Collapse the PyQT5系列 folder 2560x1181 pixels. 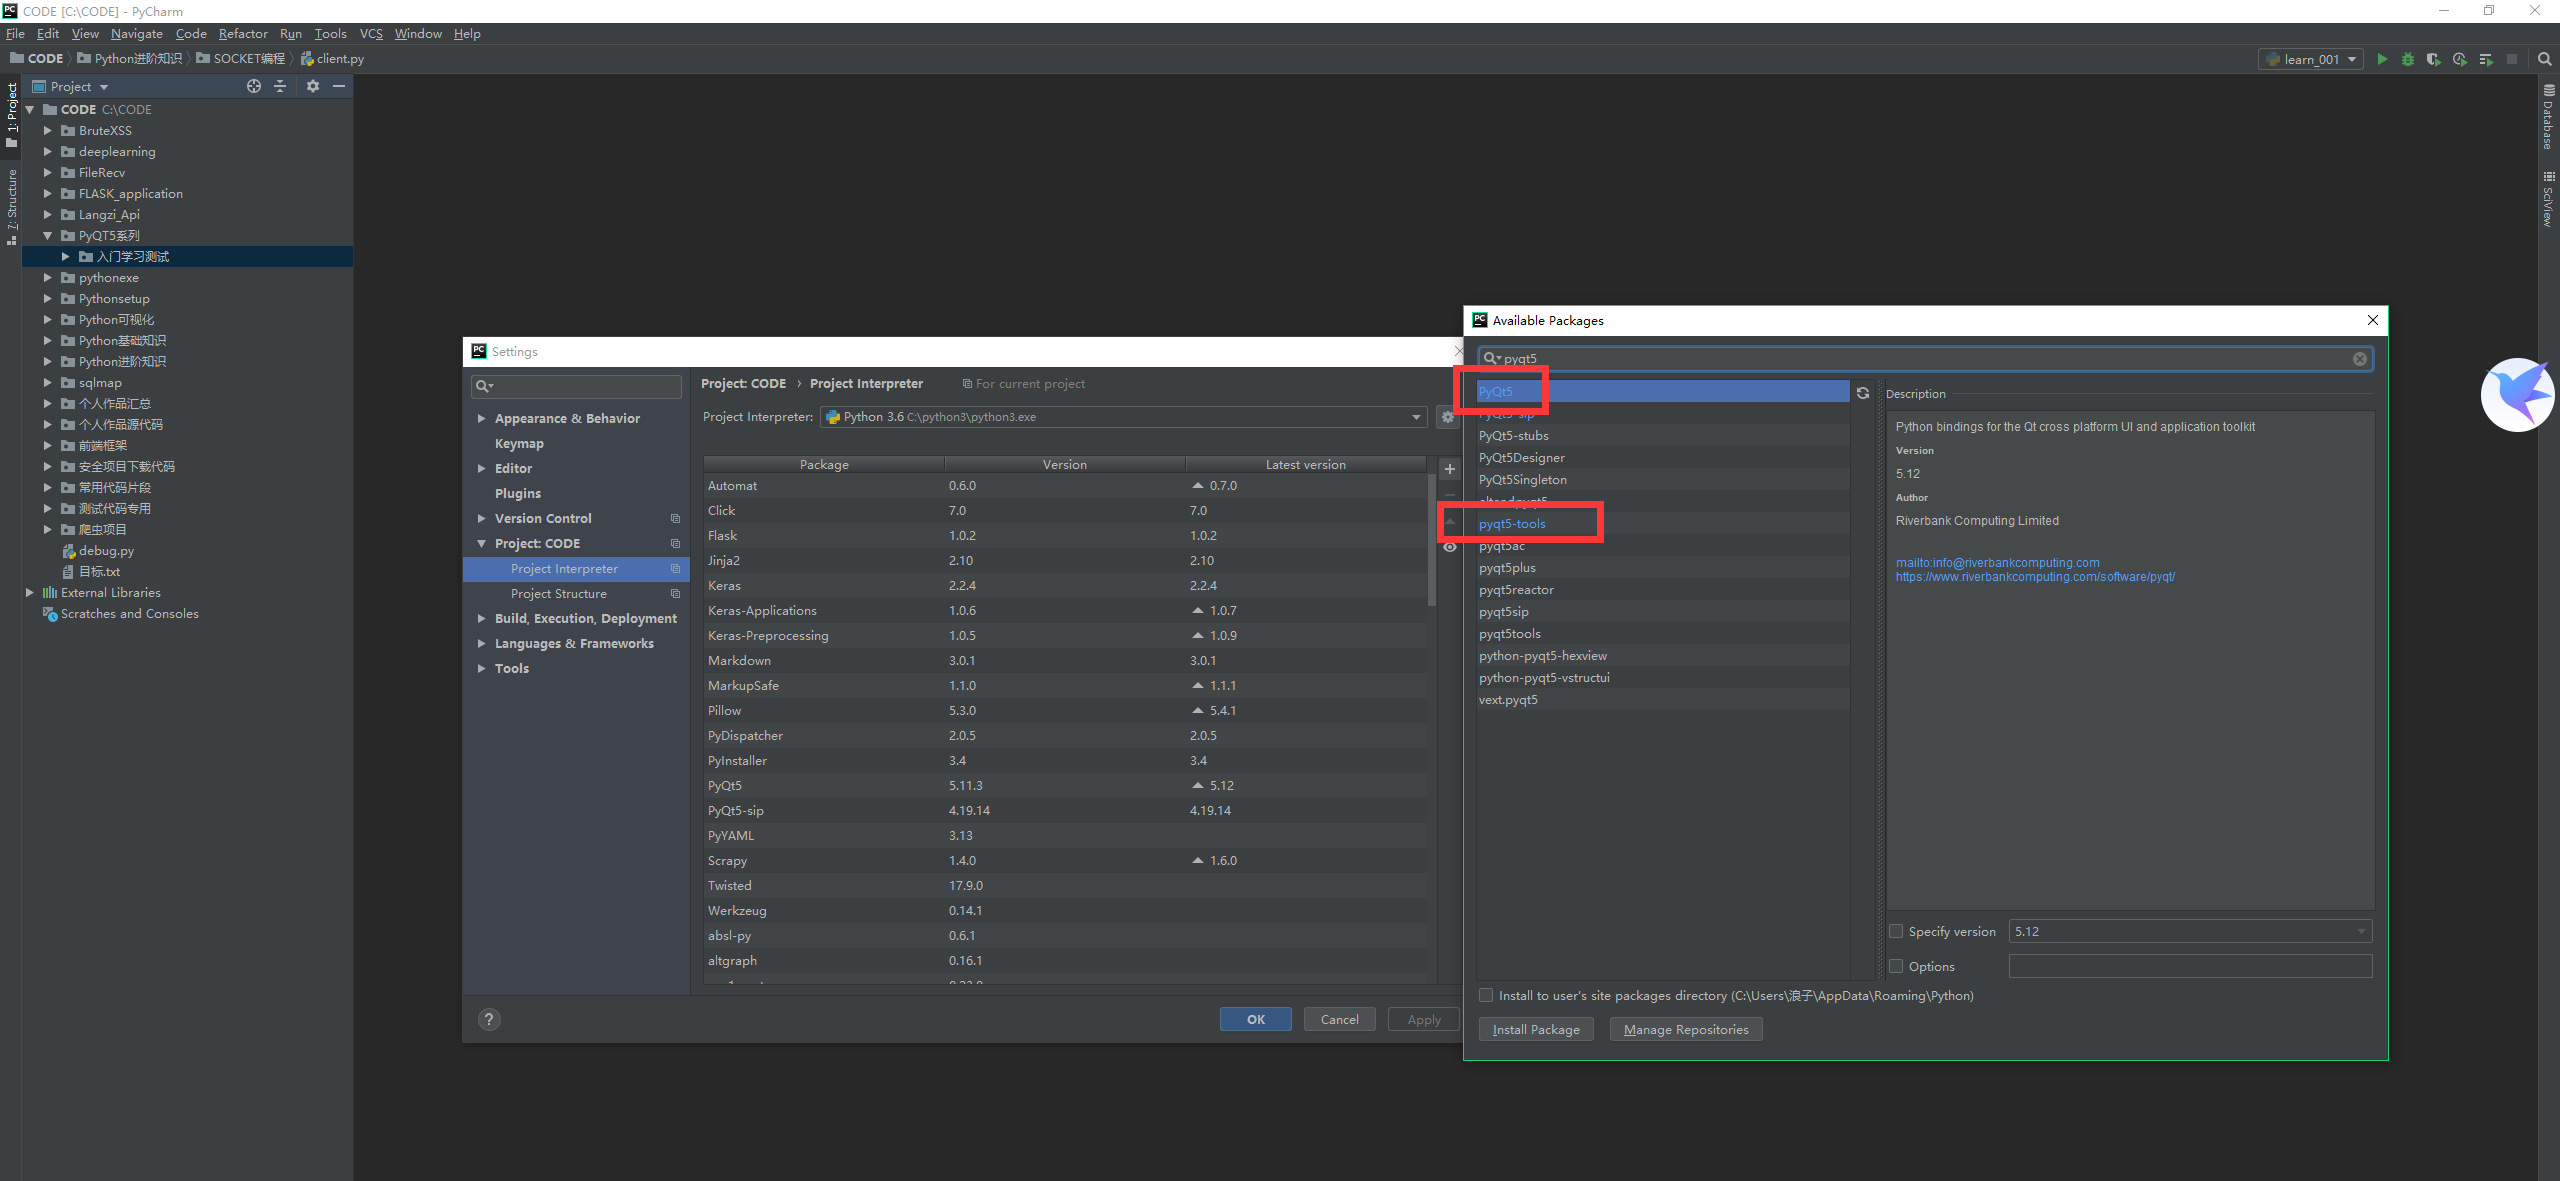[x=47, y=235]
